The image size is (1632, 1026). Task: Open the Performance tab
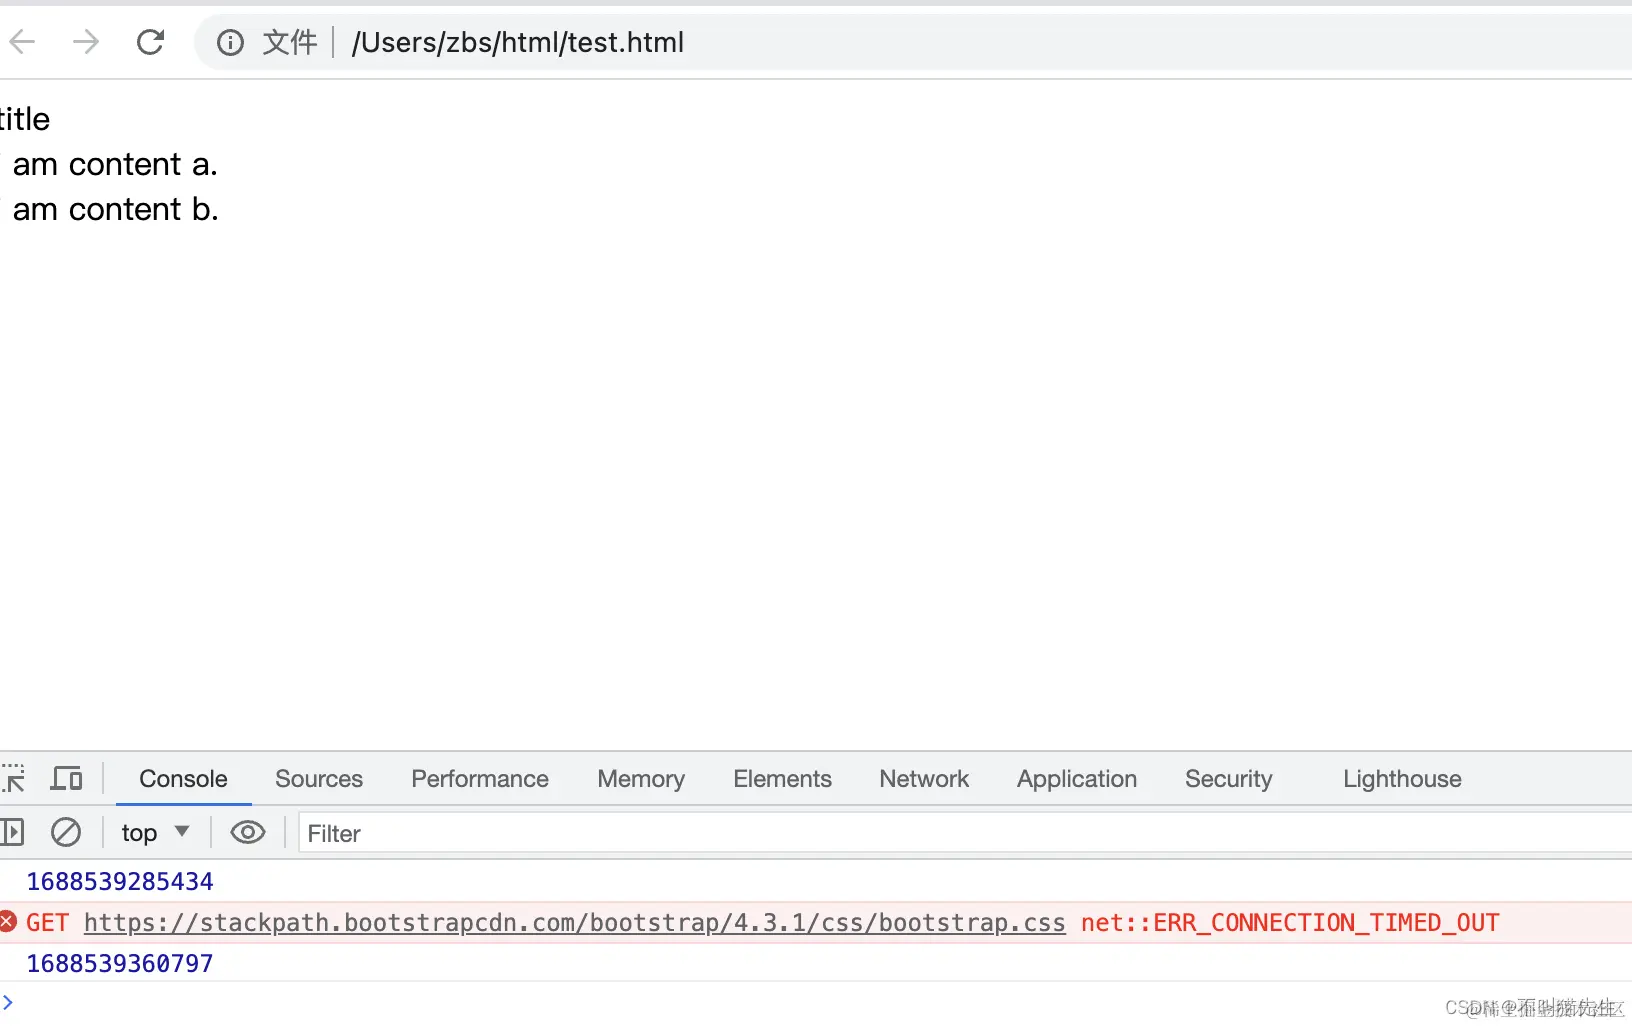[x=480, y=779]
